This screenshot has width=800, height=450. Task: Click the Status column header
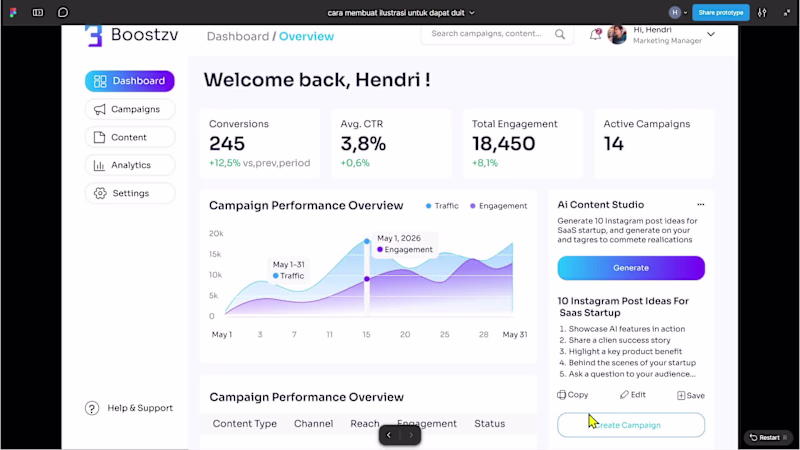(x=489, y=424)
